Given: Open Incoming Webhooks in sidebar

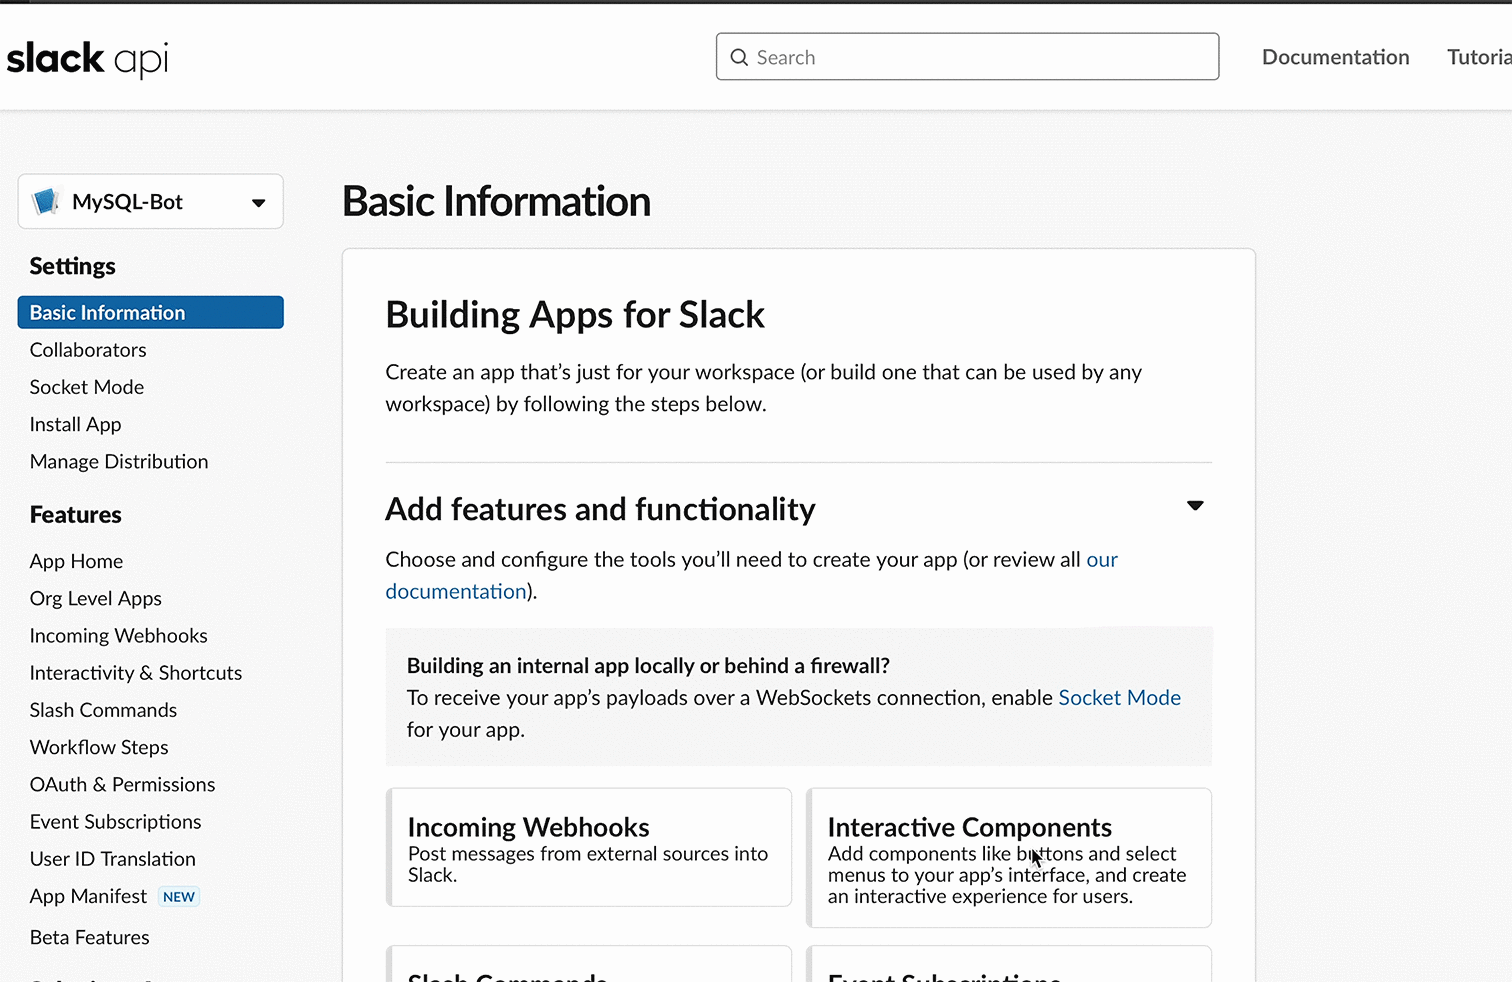Looking at the screenshot, I should click(x=119, y=635).
